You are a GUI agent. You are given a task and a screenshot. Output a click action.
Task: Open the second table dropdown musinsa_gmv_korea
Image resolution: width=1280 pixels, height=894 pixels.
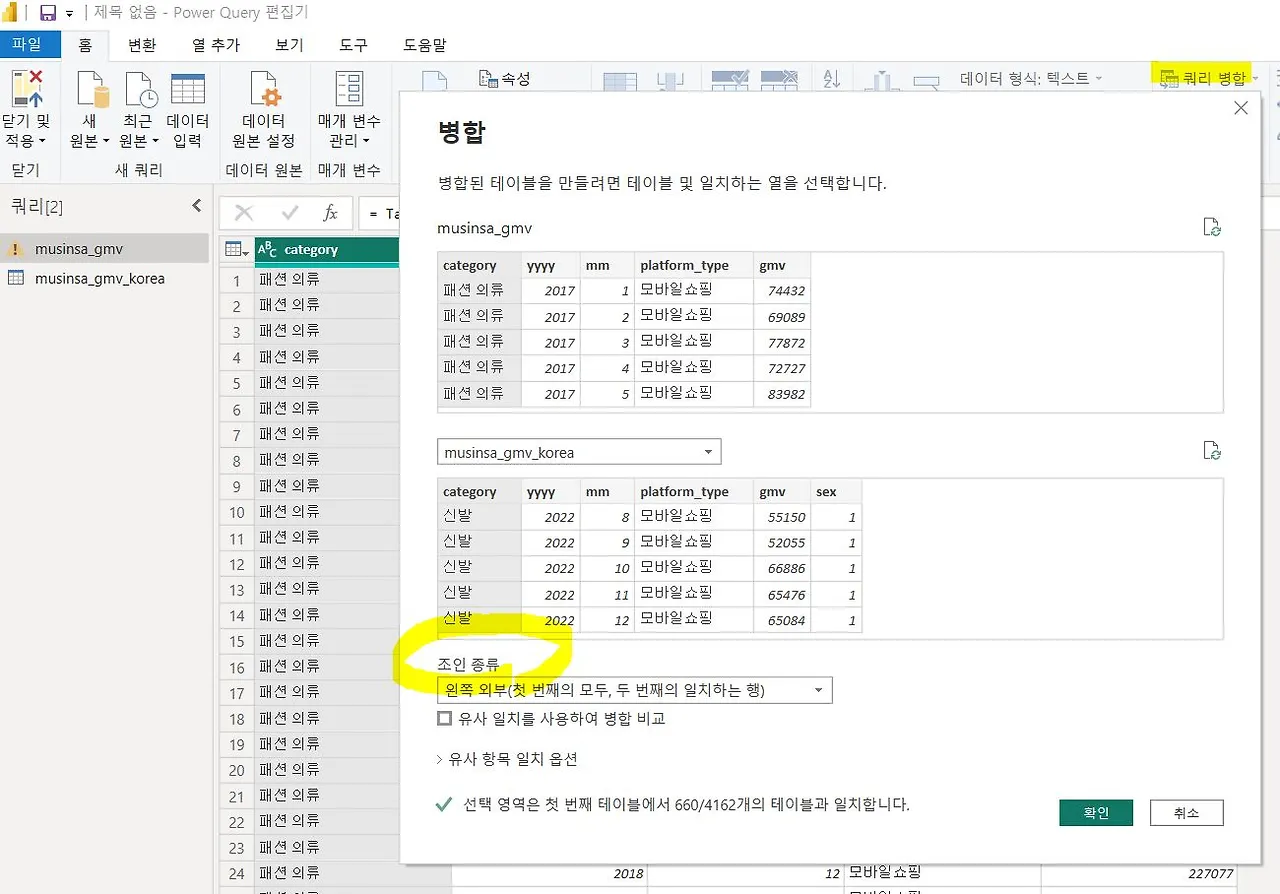click(579, 452)
